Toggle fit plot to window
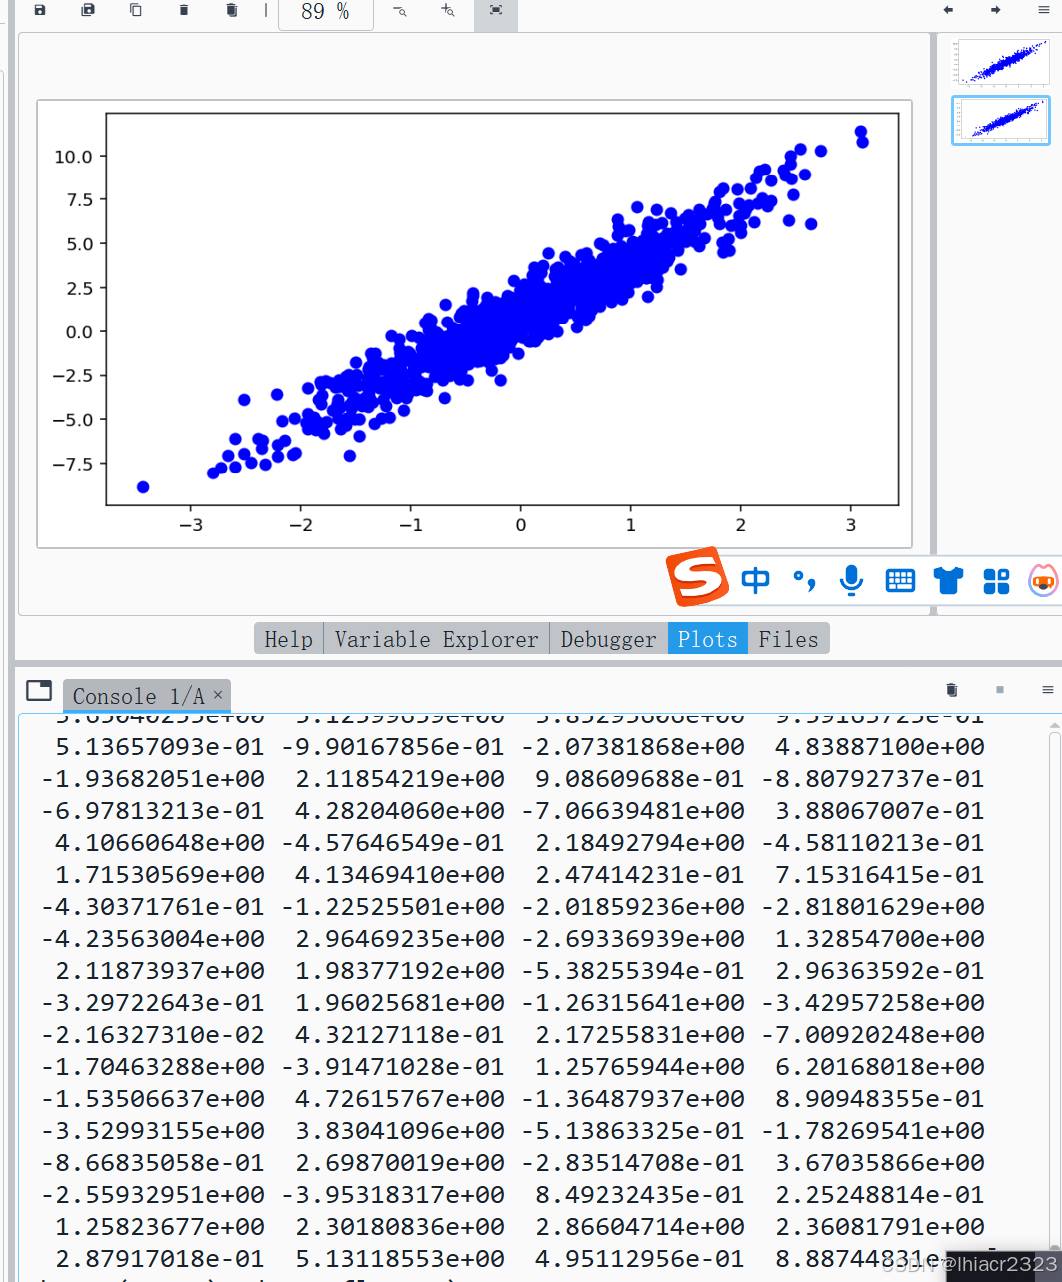The image size is (1062, 1282). click(495, 10)
